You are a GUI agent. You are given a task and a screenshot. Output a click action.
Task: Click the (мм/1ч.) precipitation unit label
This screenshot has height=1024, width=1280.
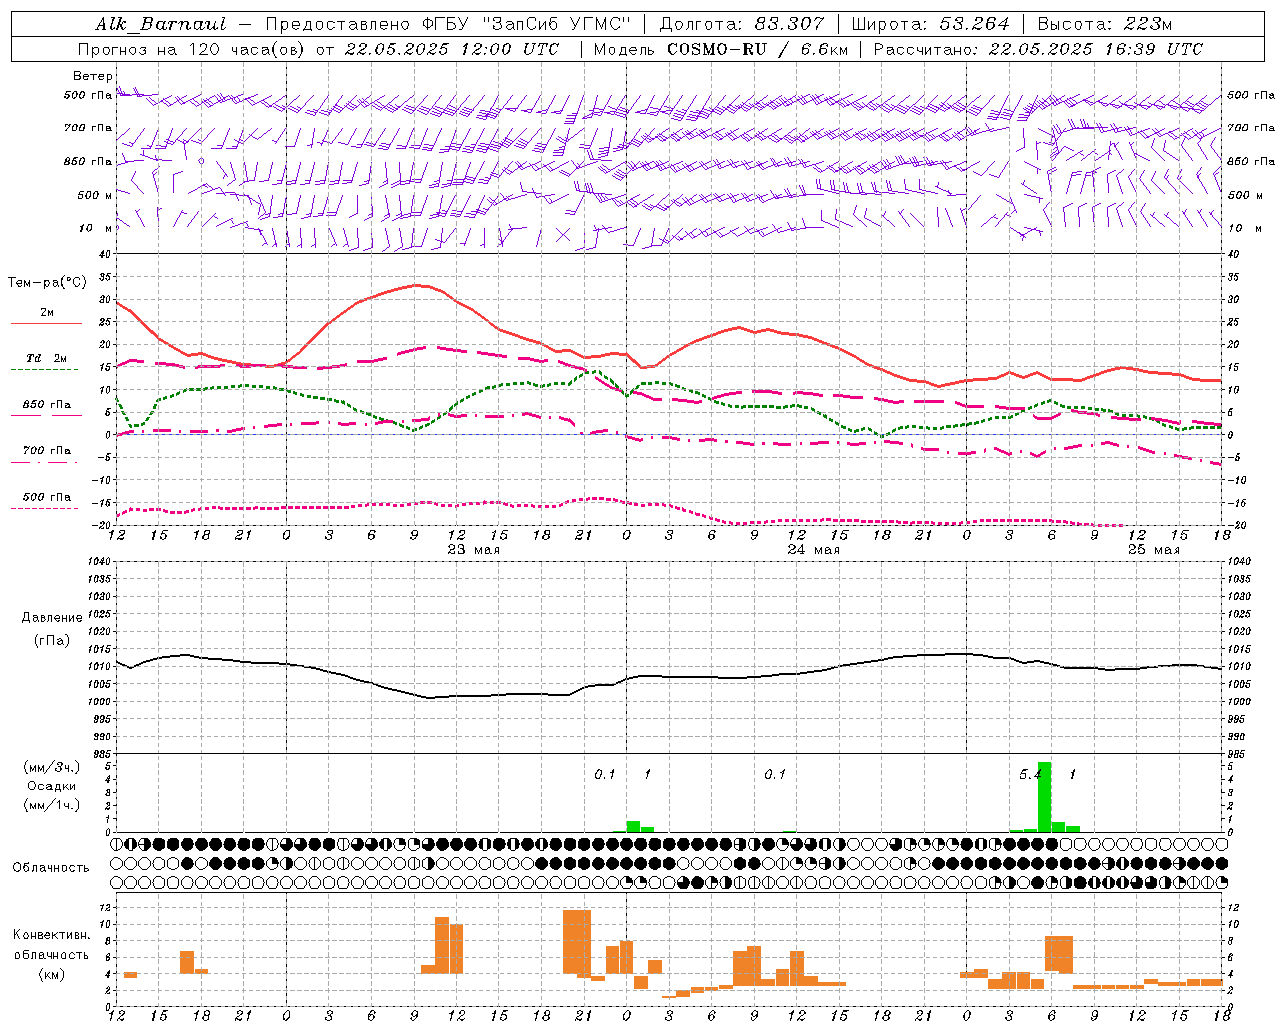click(x=52, y=805)
